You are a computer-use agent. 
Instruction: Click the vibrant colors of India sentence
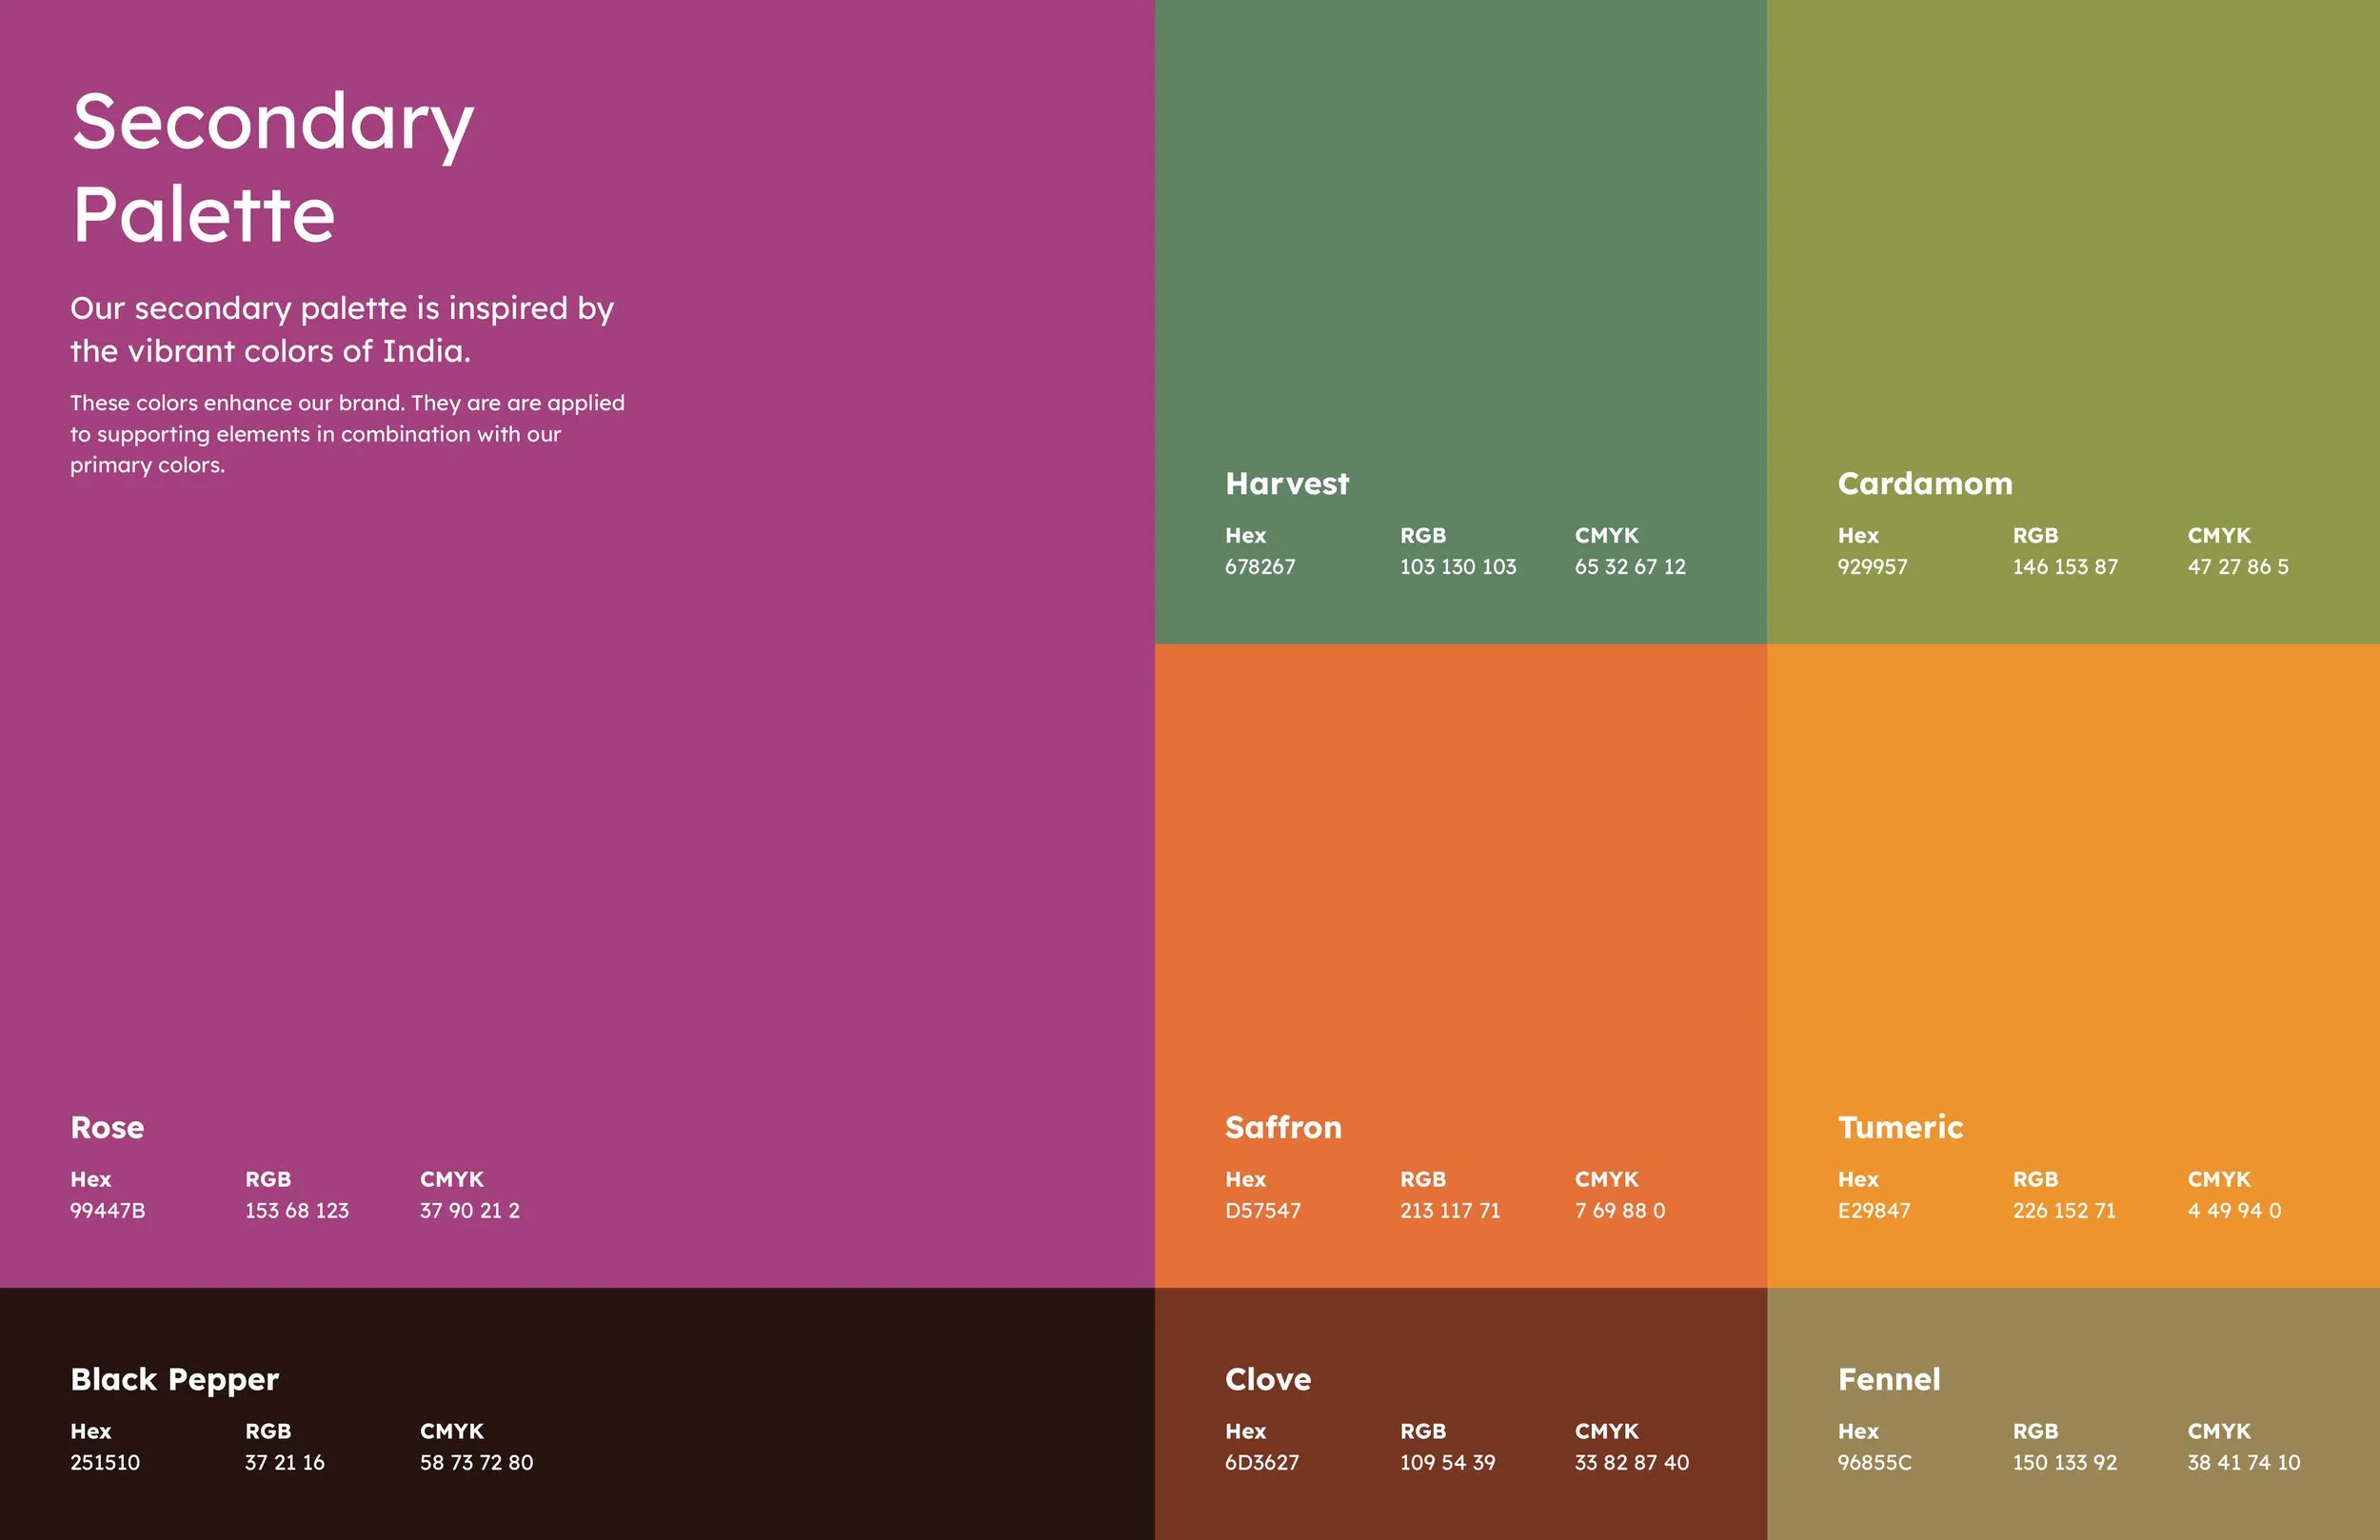(342, 329)
